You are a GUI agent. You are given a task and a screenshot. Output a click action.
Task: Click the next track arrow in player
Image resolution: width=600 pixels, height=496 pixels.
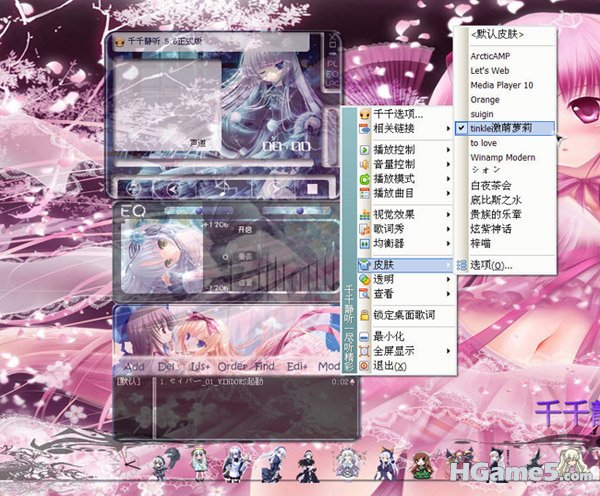275,188
